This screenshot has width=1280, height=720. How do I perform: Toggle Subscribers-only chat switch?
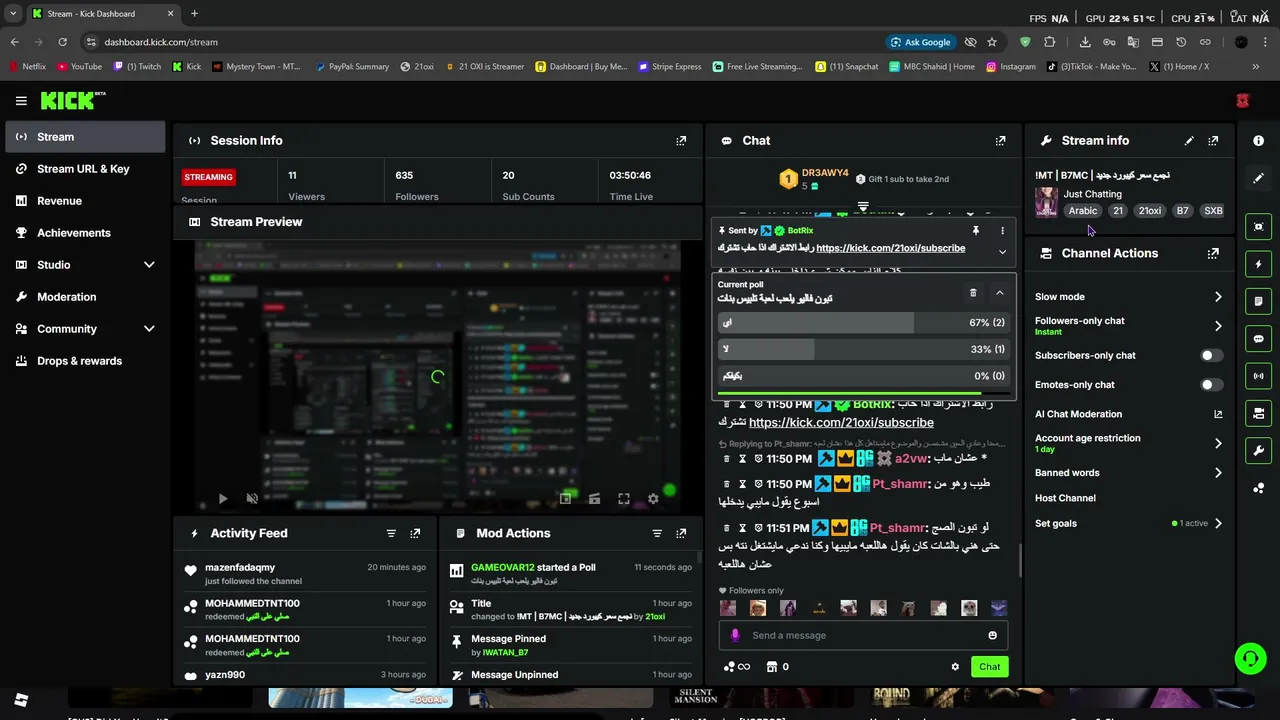coord(1211,355)
